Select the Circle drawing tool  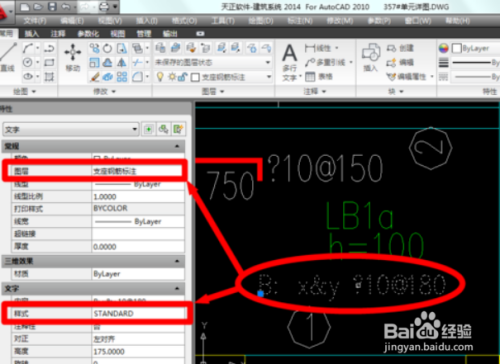(28, 62)
